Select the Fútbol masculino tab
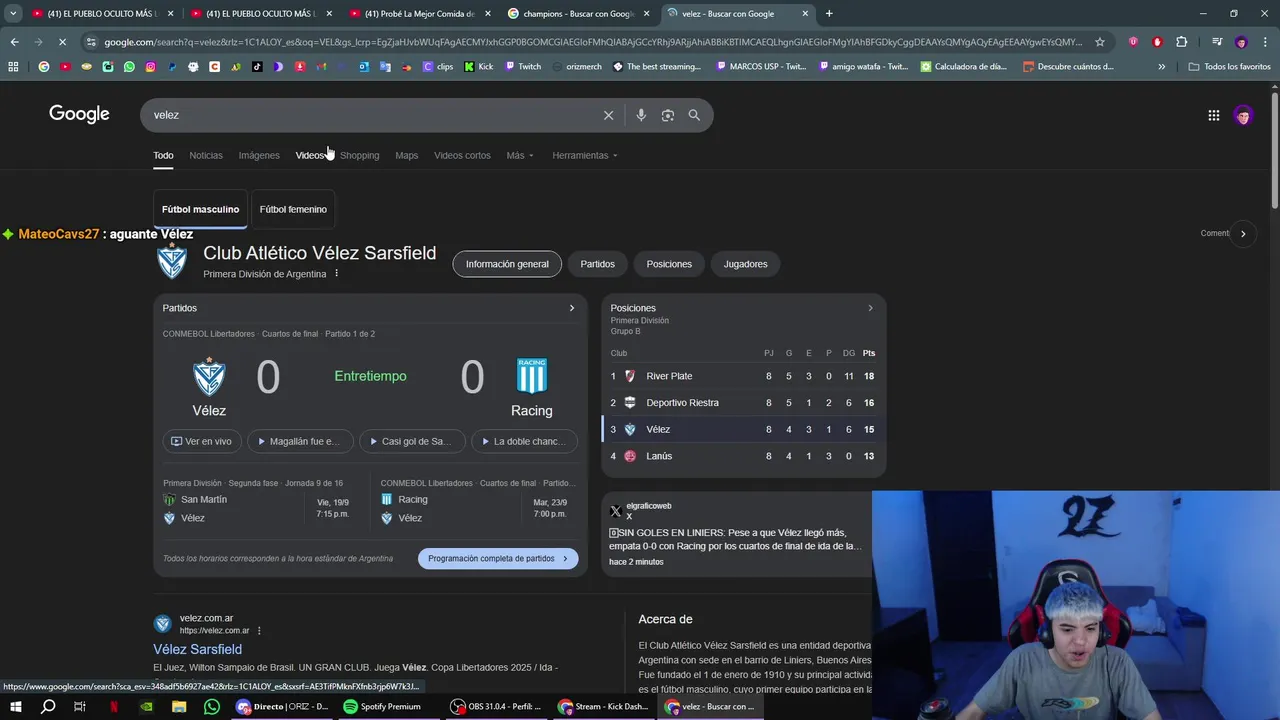The height and width of the screenshot is (720, 1280). coord(200,209)
